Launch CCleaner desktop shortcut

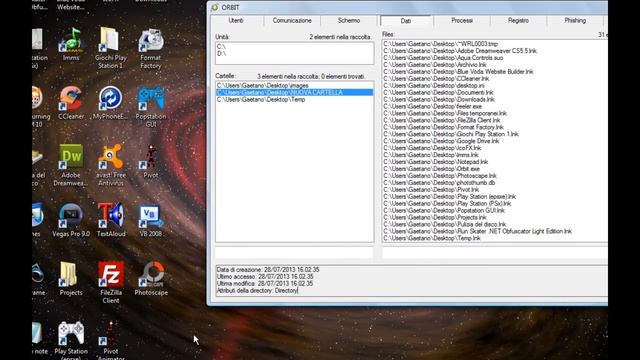tap(71, 103)
